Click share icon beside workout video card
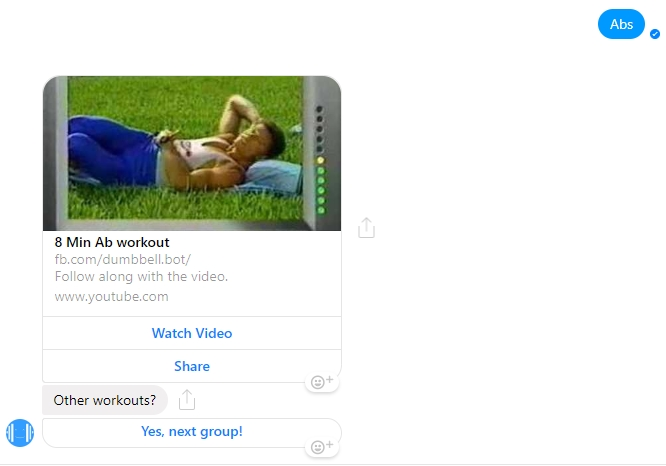 click(366, 228)
